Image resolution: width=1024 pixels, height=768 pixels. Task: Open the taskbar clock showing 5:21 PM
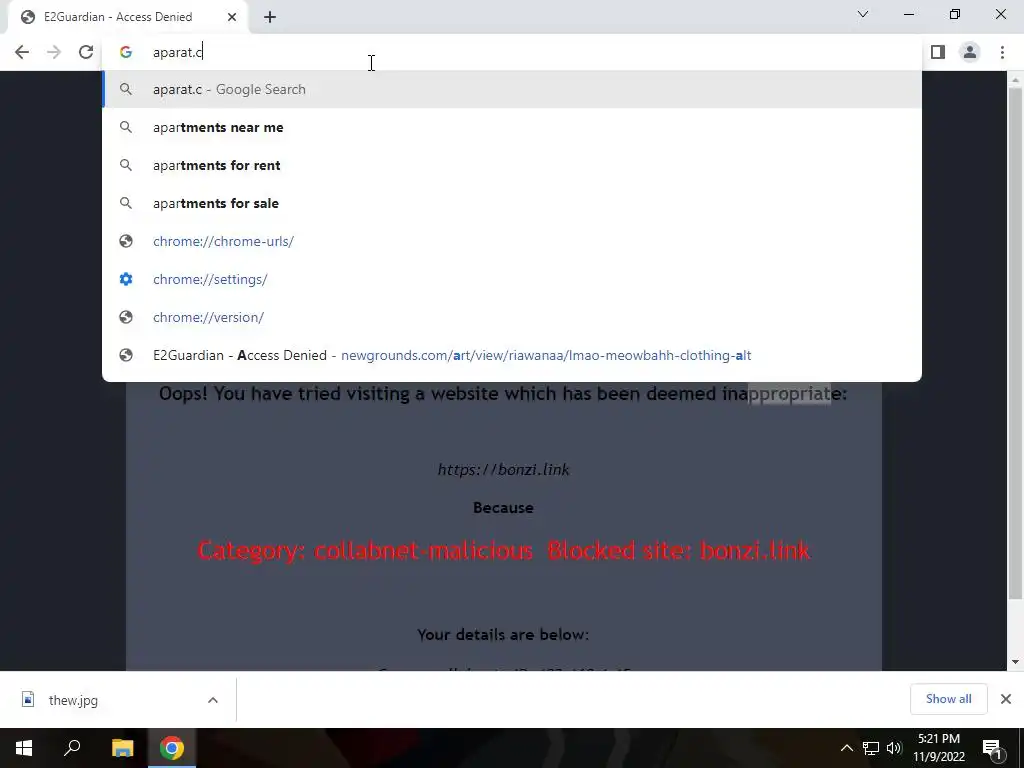coord(939,748)
